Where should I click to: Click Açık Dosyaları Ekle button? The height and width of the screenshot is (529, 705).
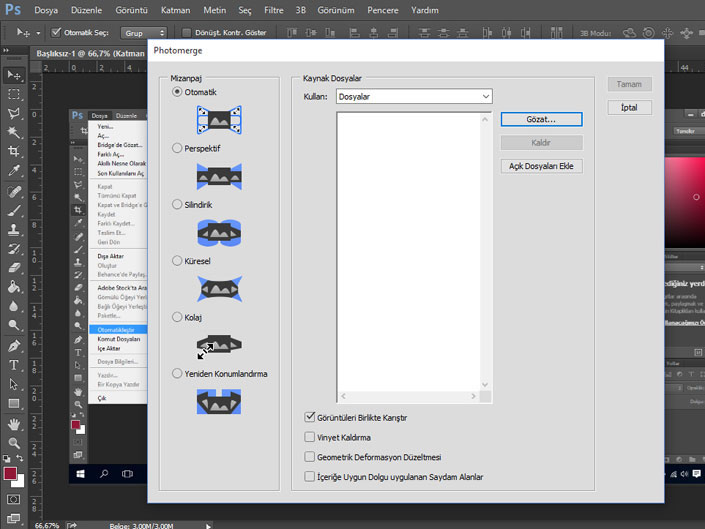point(541,166)
